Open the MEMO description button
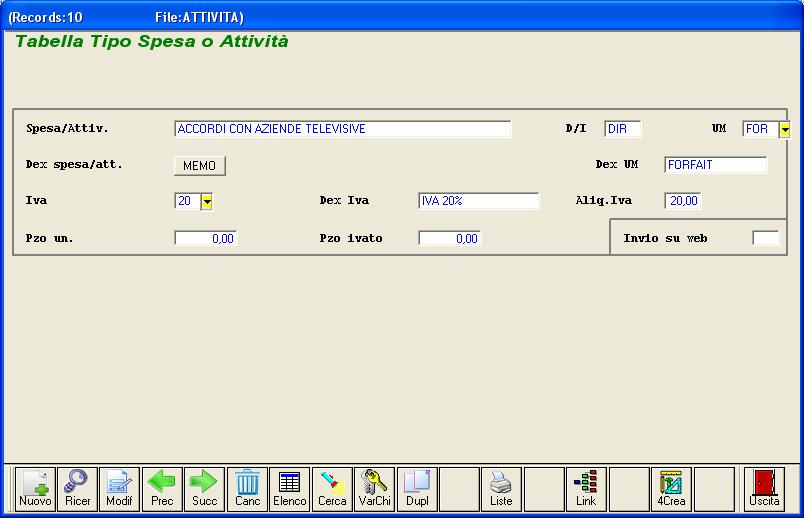804x518 pixels. 199,166
